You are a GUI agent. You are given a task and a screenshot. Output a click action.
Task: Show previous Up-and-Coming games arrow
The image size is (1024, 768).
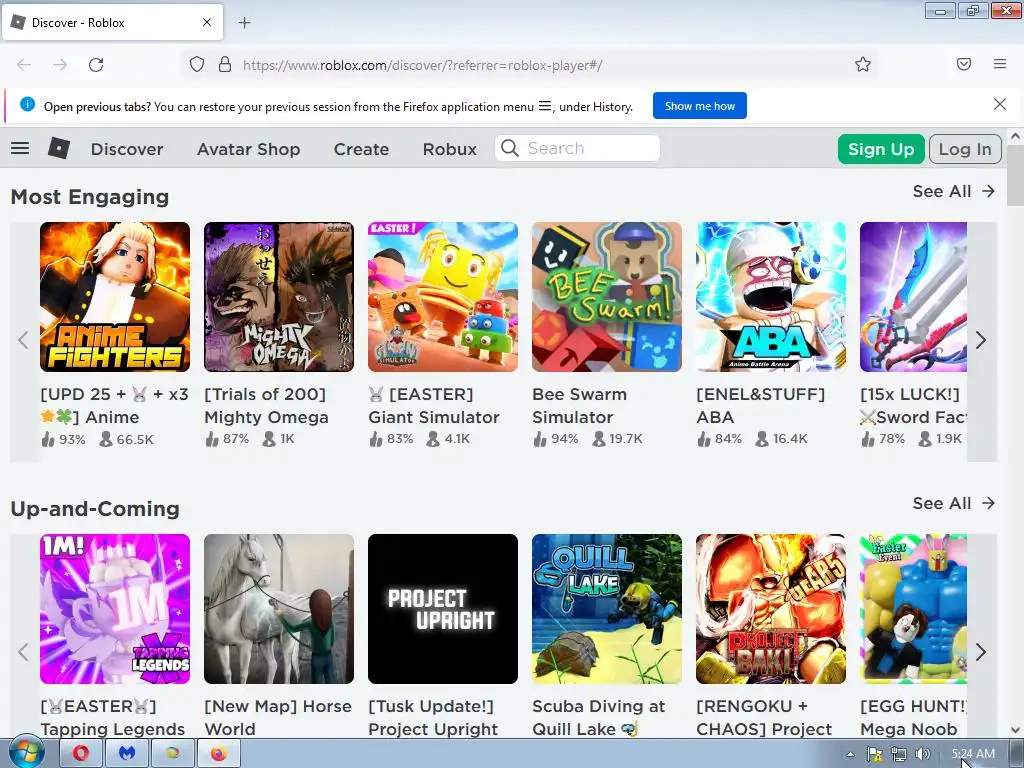click(24, 652)
